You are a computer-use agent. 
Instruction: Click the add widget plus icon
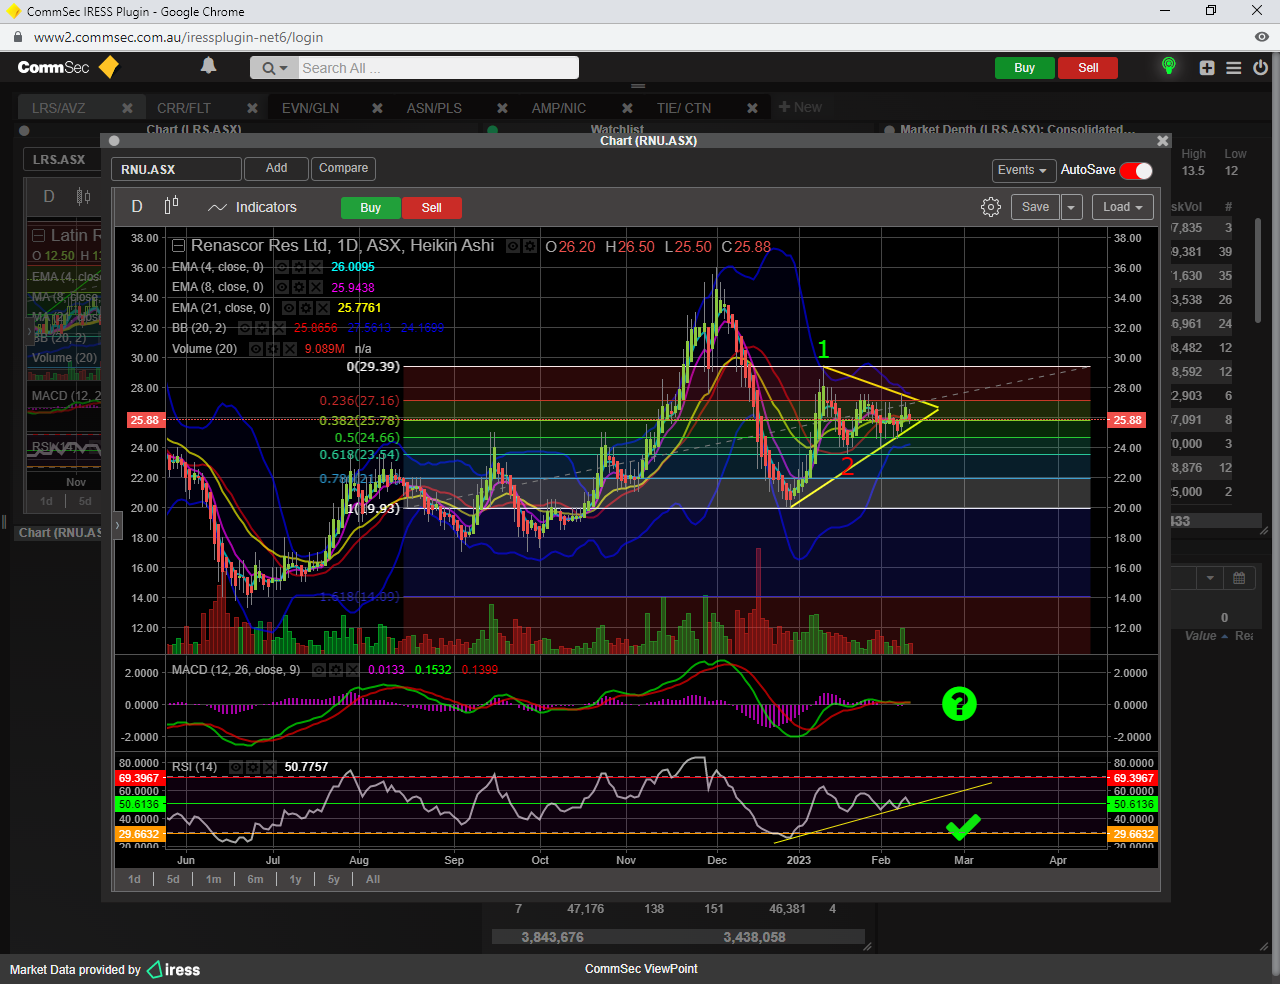(x=1207, y=68)
